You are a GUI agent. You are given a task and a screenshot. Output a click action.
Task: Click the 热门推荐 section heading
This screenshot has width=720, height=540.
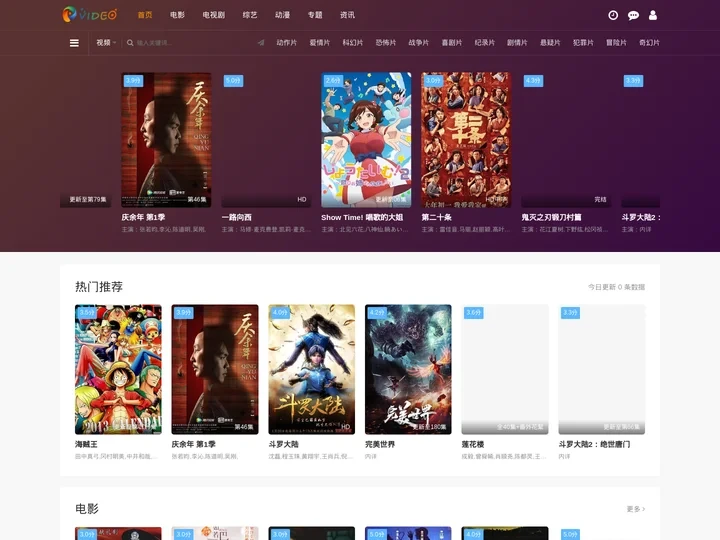(x=99, y=287)
